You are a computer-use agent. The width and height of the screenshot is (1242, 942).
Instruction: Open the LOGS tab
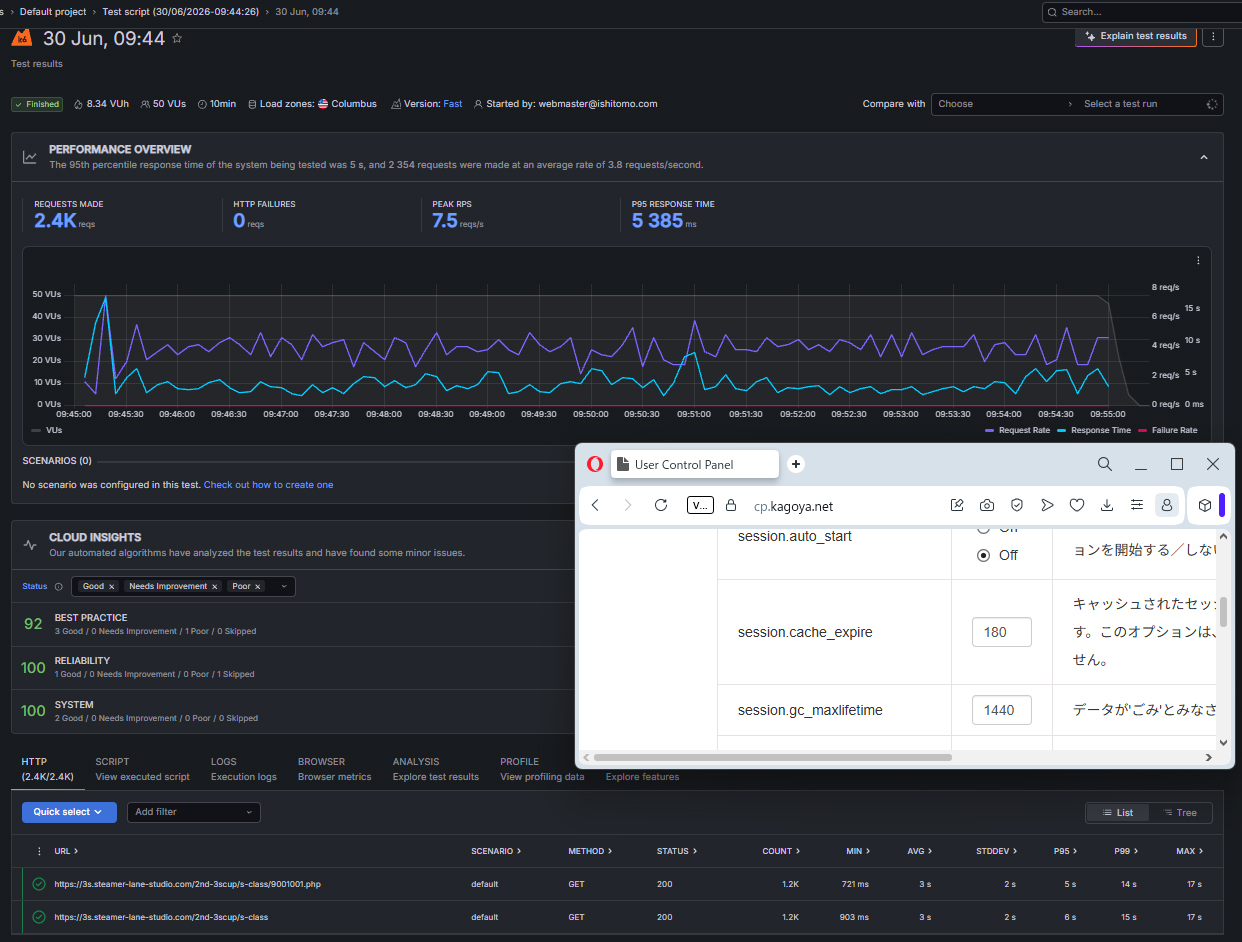tap(244, 769)
